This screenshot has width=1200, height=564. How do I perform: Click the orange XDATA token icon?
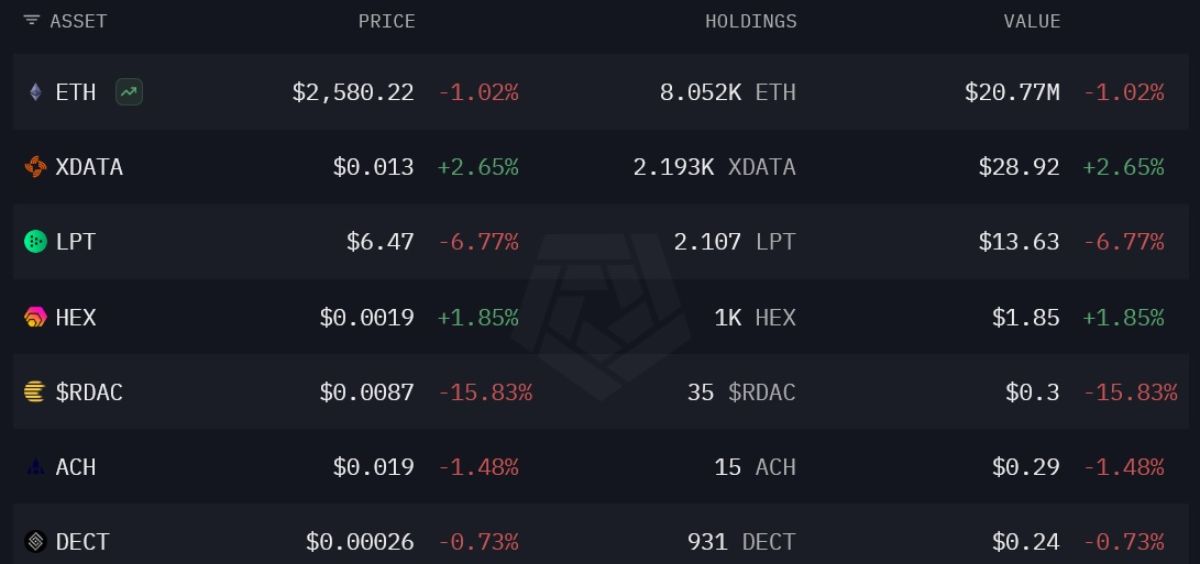35,167
